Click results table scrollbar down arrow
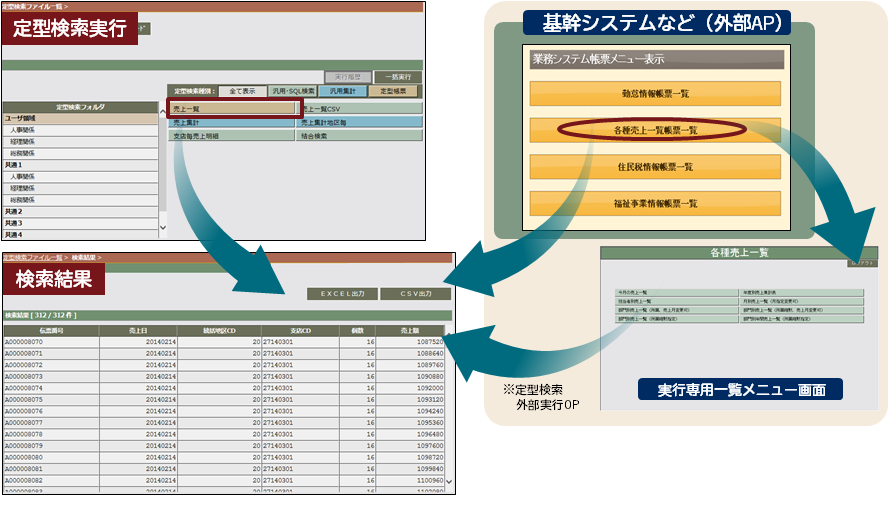This screenshot has width=890, height=511. click(x=449, y=481)
